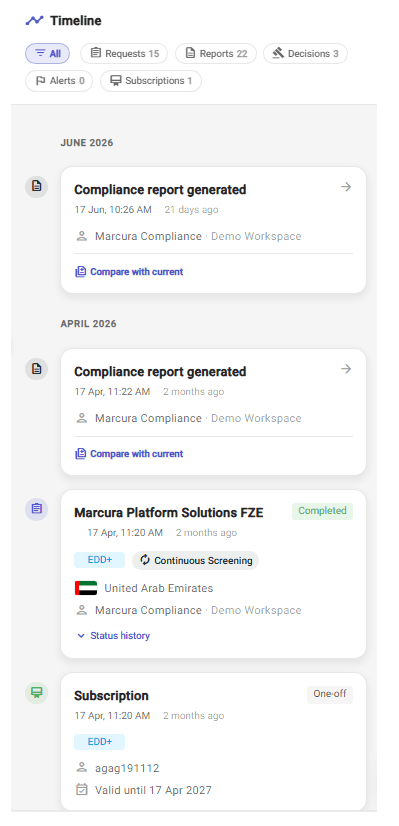The image size is (399, 826).
Task: Click the United Arab Emirates text
Action: coord(159,588)
